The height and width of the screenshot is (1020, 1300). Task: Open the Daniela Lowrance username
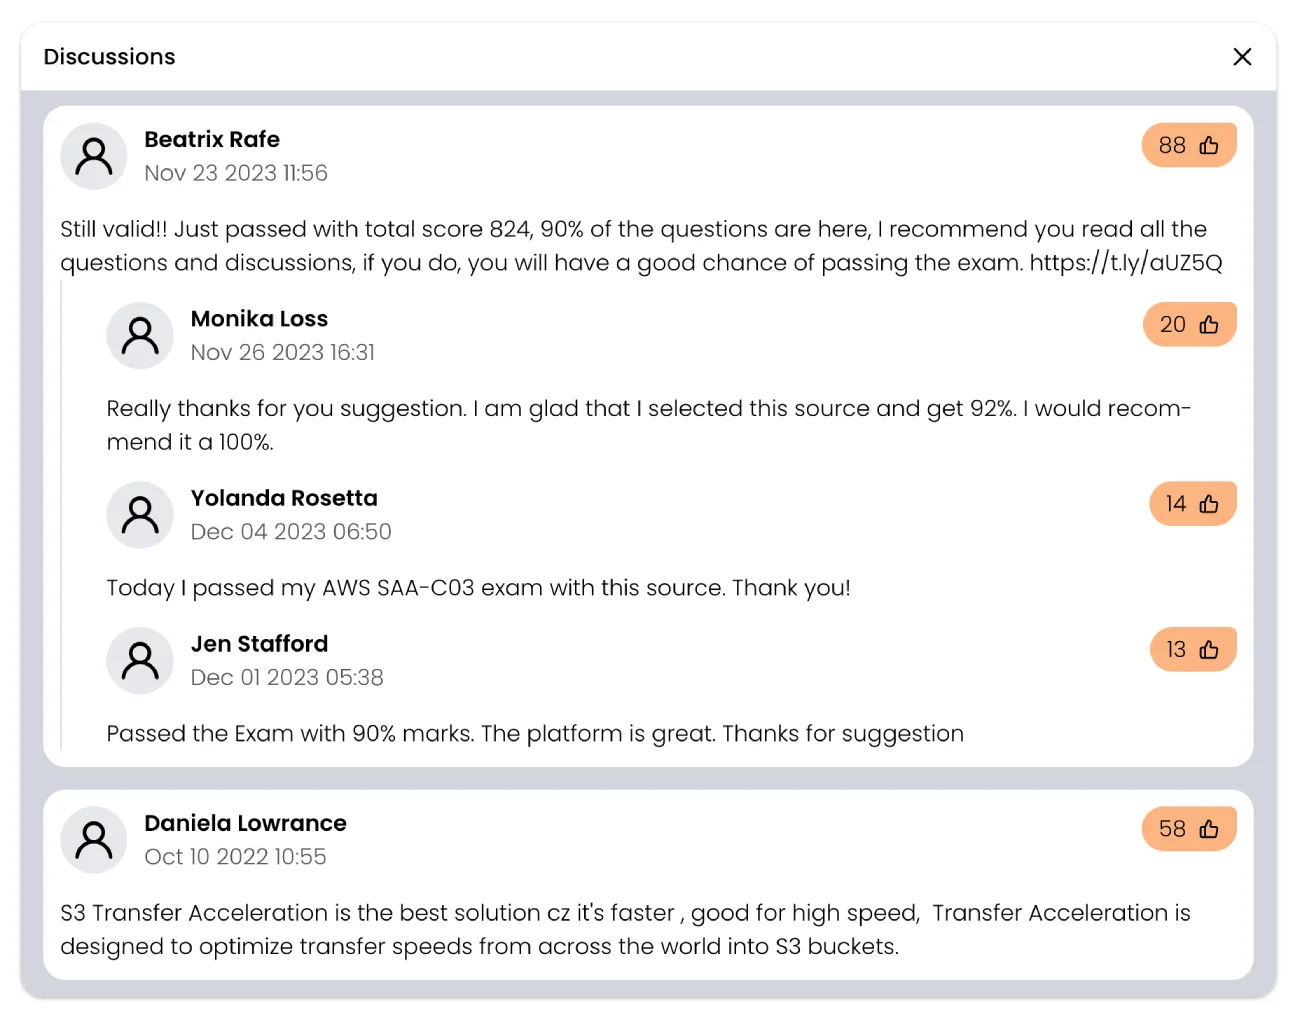point(245,823)
